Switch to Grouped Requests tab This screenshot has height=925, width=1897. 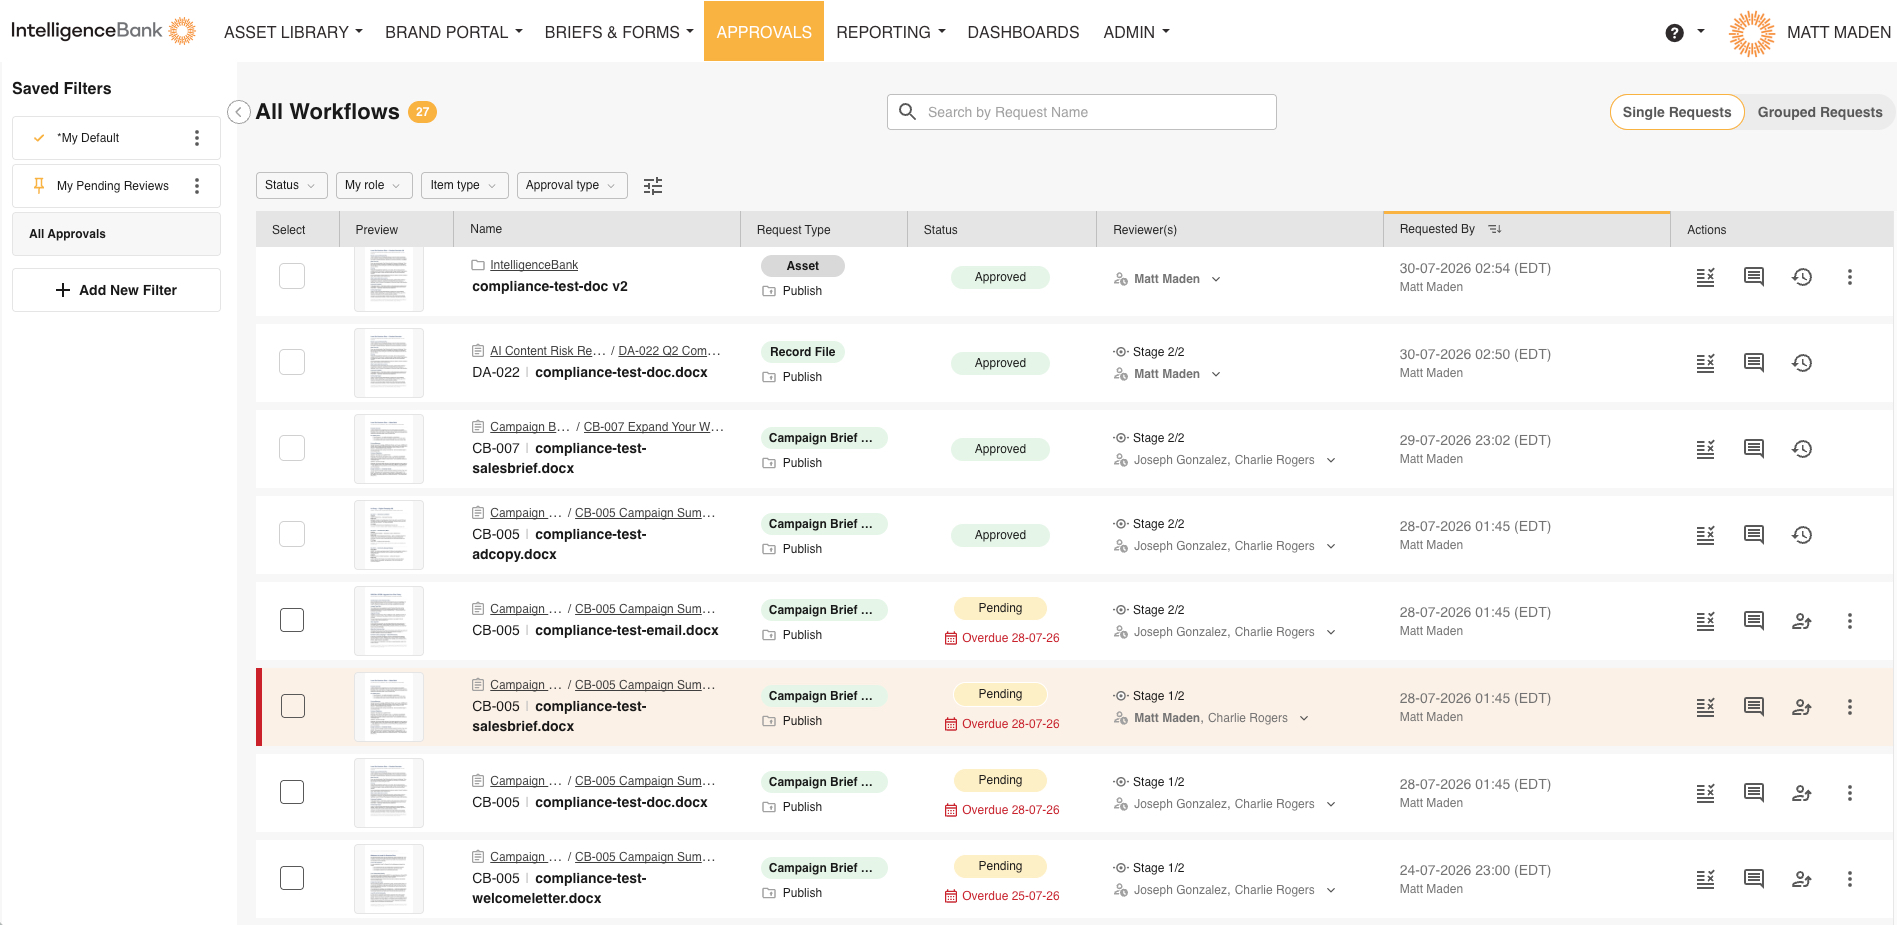pos(1820,112)
